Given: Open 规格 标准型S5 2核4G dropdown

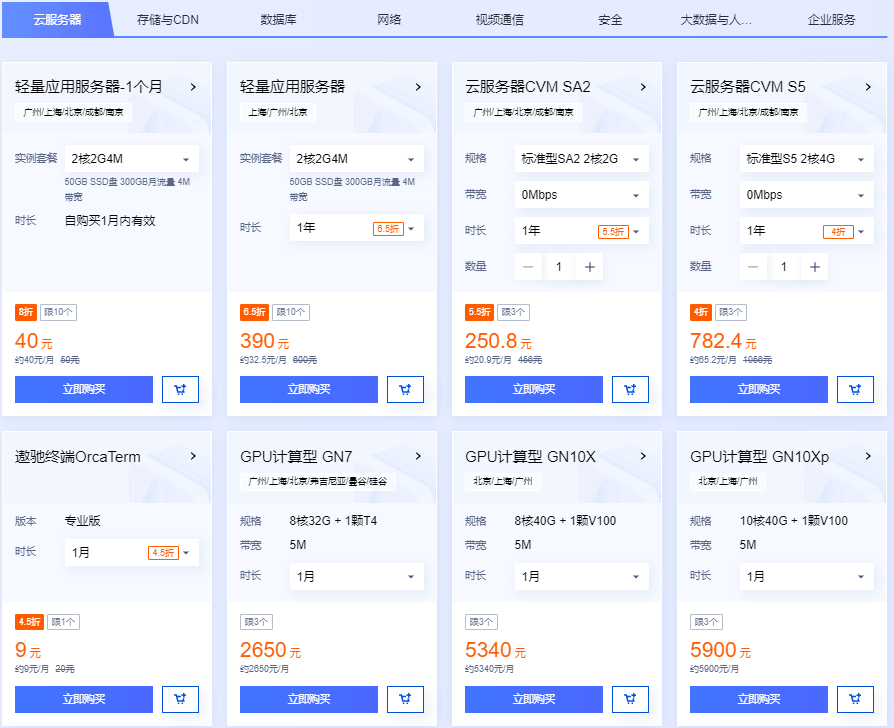Looking at the screenshot, I should [807, 159].
